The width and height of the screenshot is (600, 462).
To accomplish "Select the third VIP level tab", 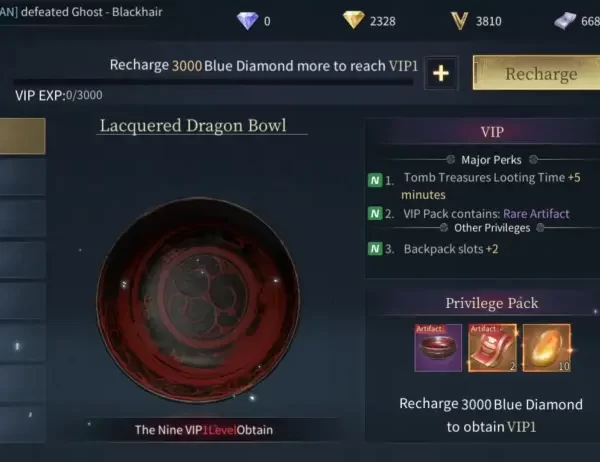I will (x=23, y=218).
